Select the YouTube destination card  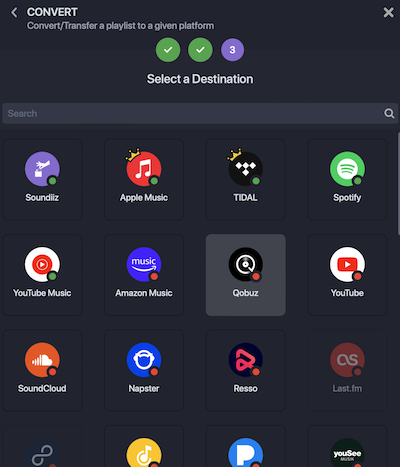[347, 275]
